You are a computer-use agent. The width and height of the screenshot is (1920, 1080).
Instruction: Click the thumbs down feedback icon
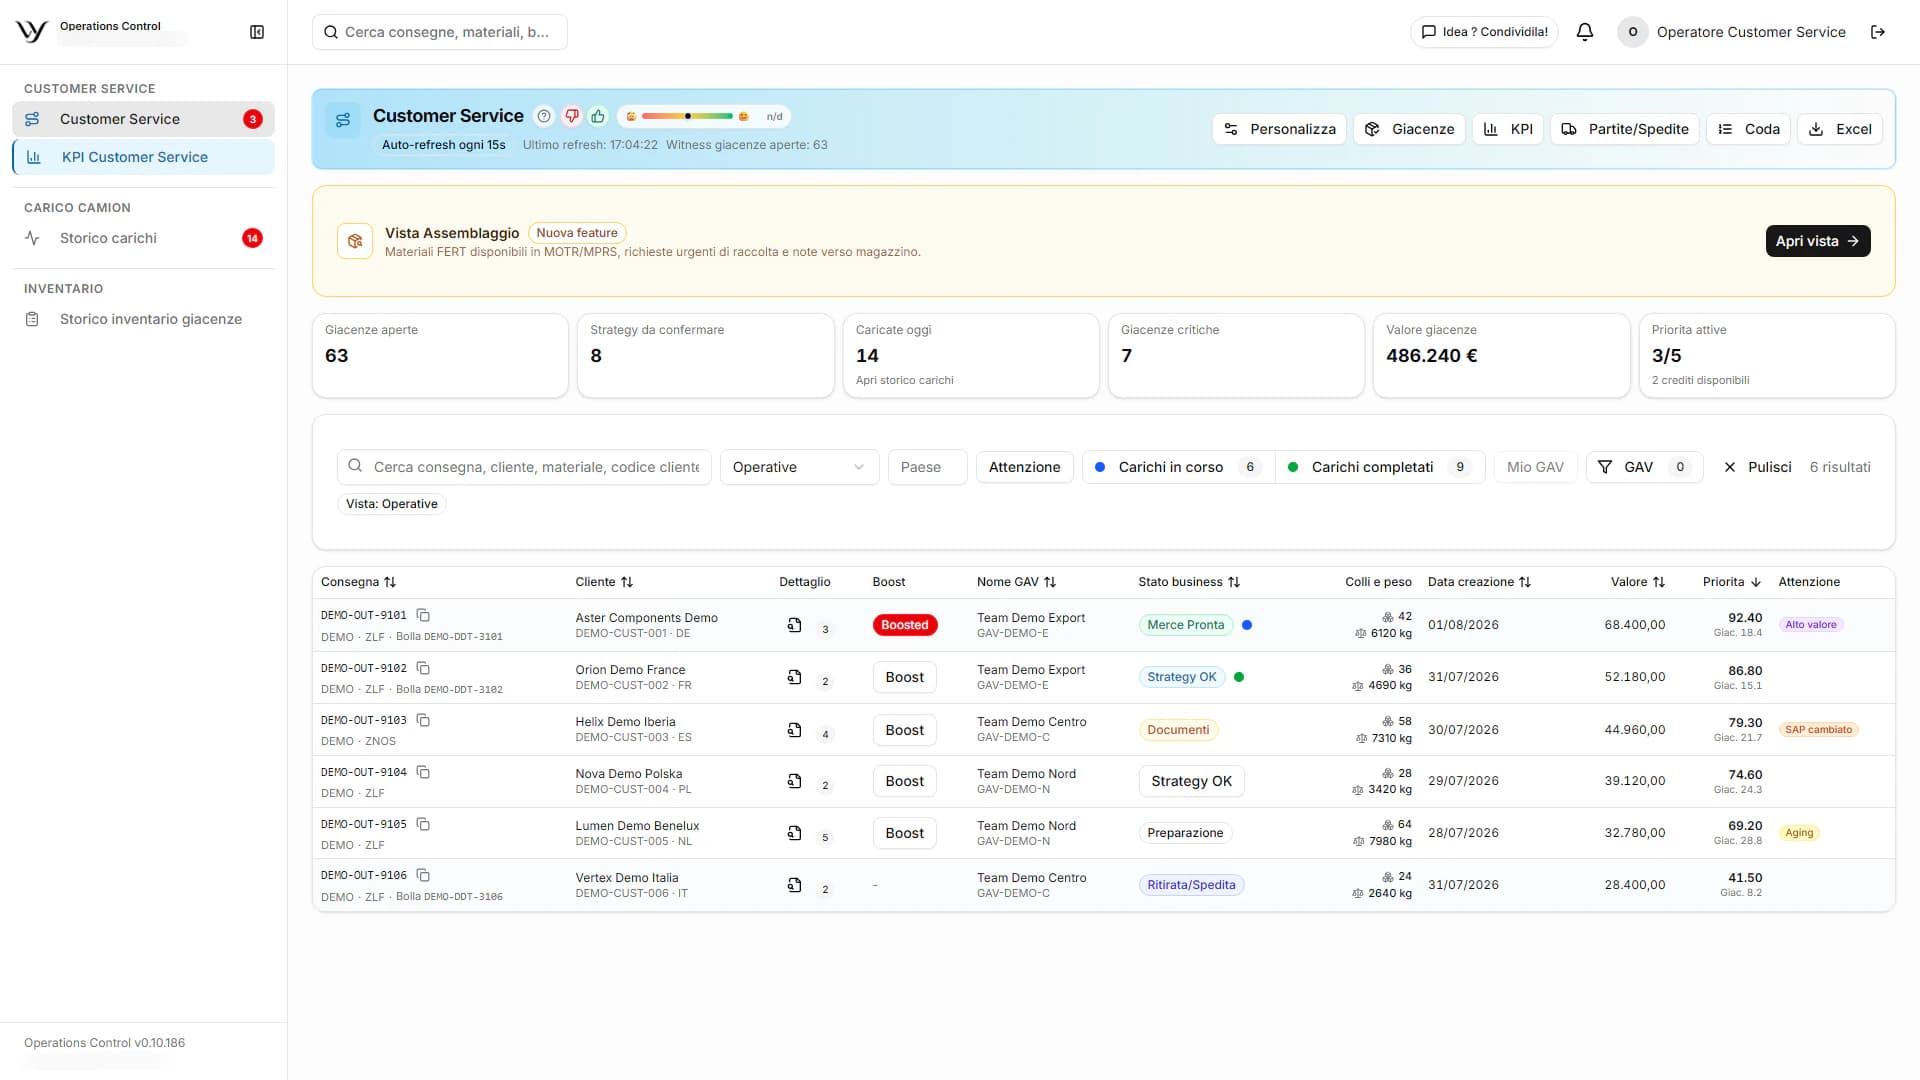[572, 116]
